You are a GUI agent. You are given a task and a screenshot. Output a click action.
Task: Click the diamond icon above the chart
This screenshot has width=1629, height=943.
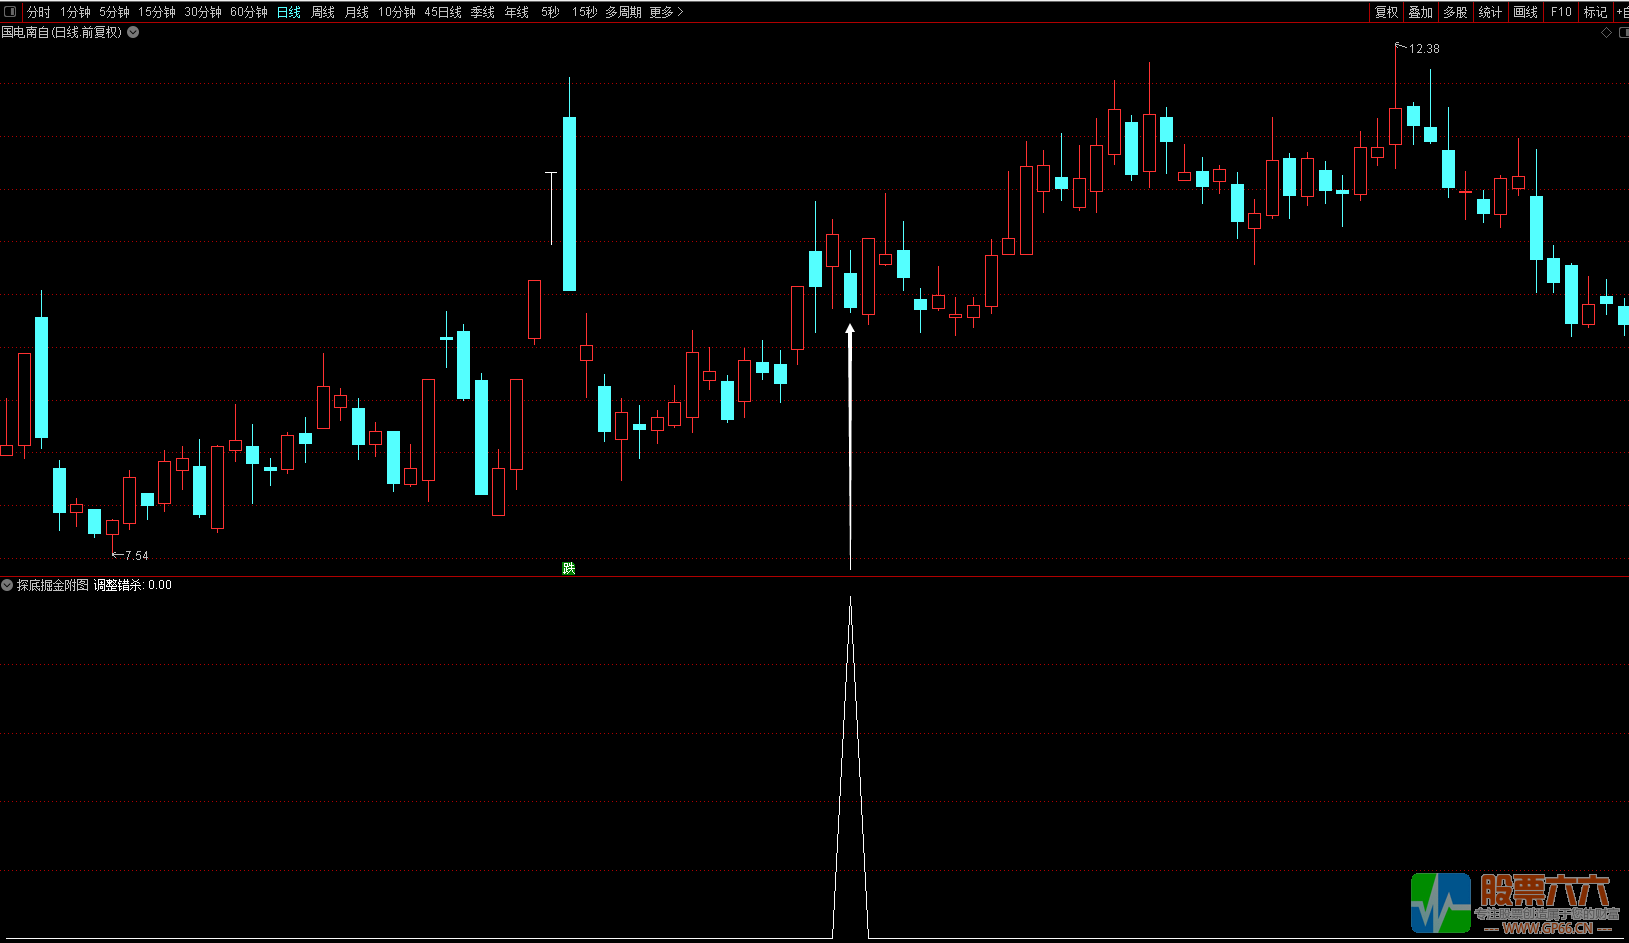tap(1607, 33)
